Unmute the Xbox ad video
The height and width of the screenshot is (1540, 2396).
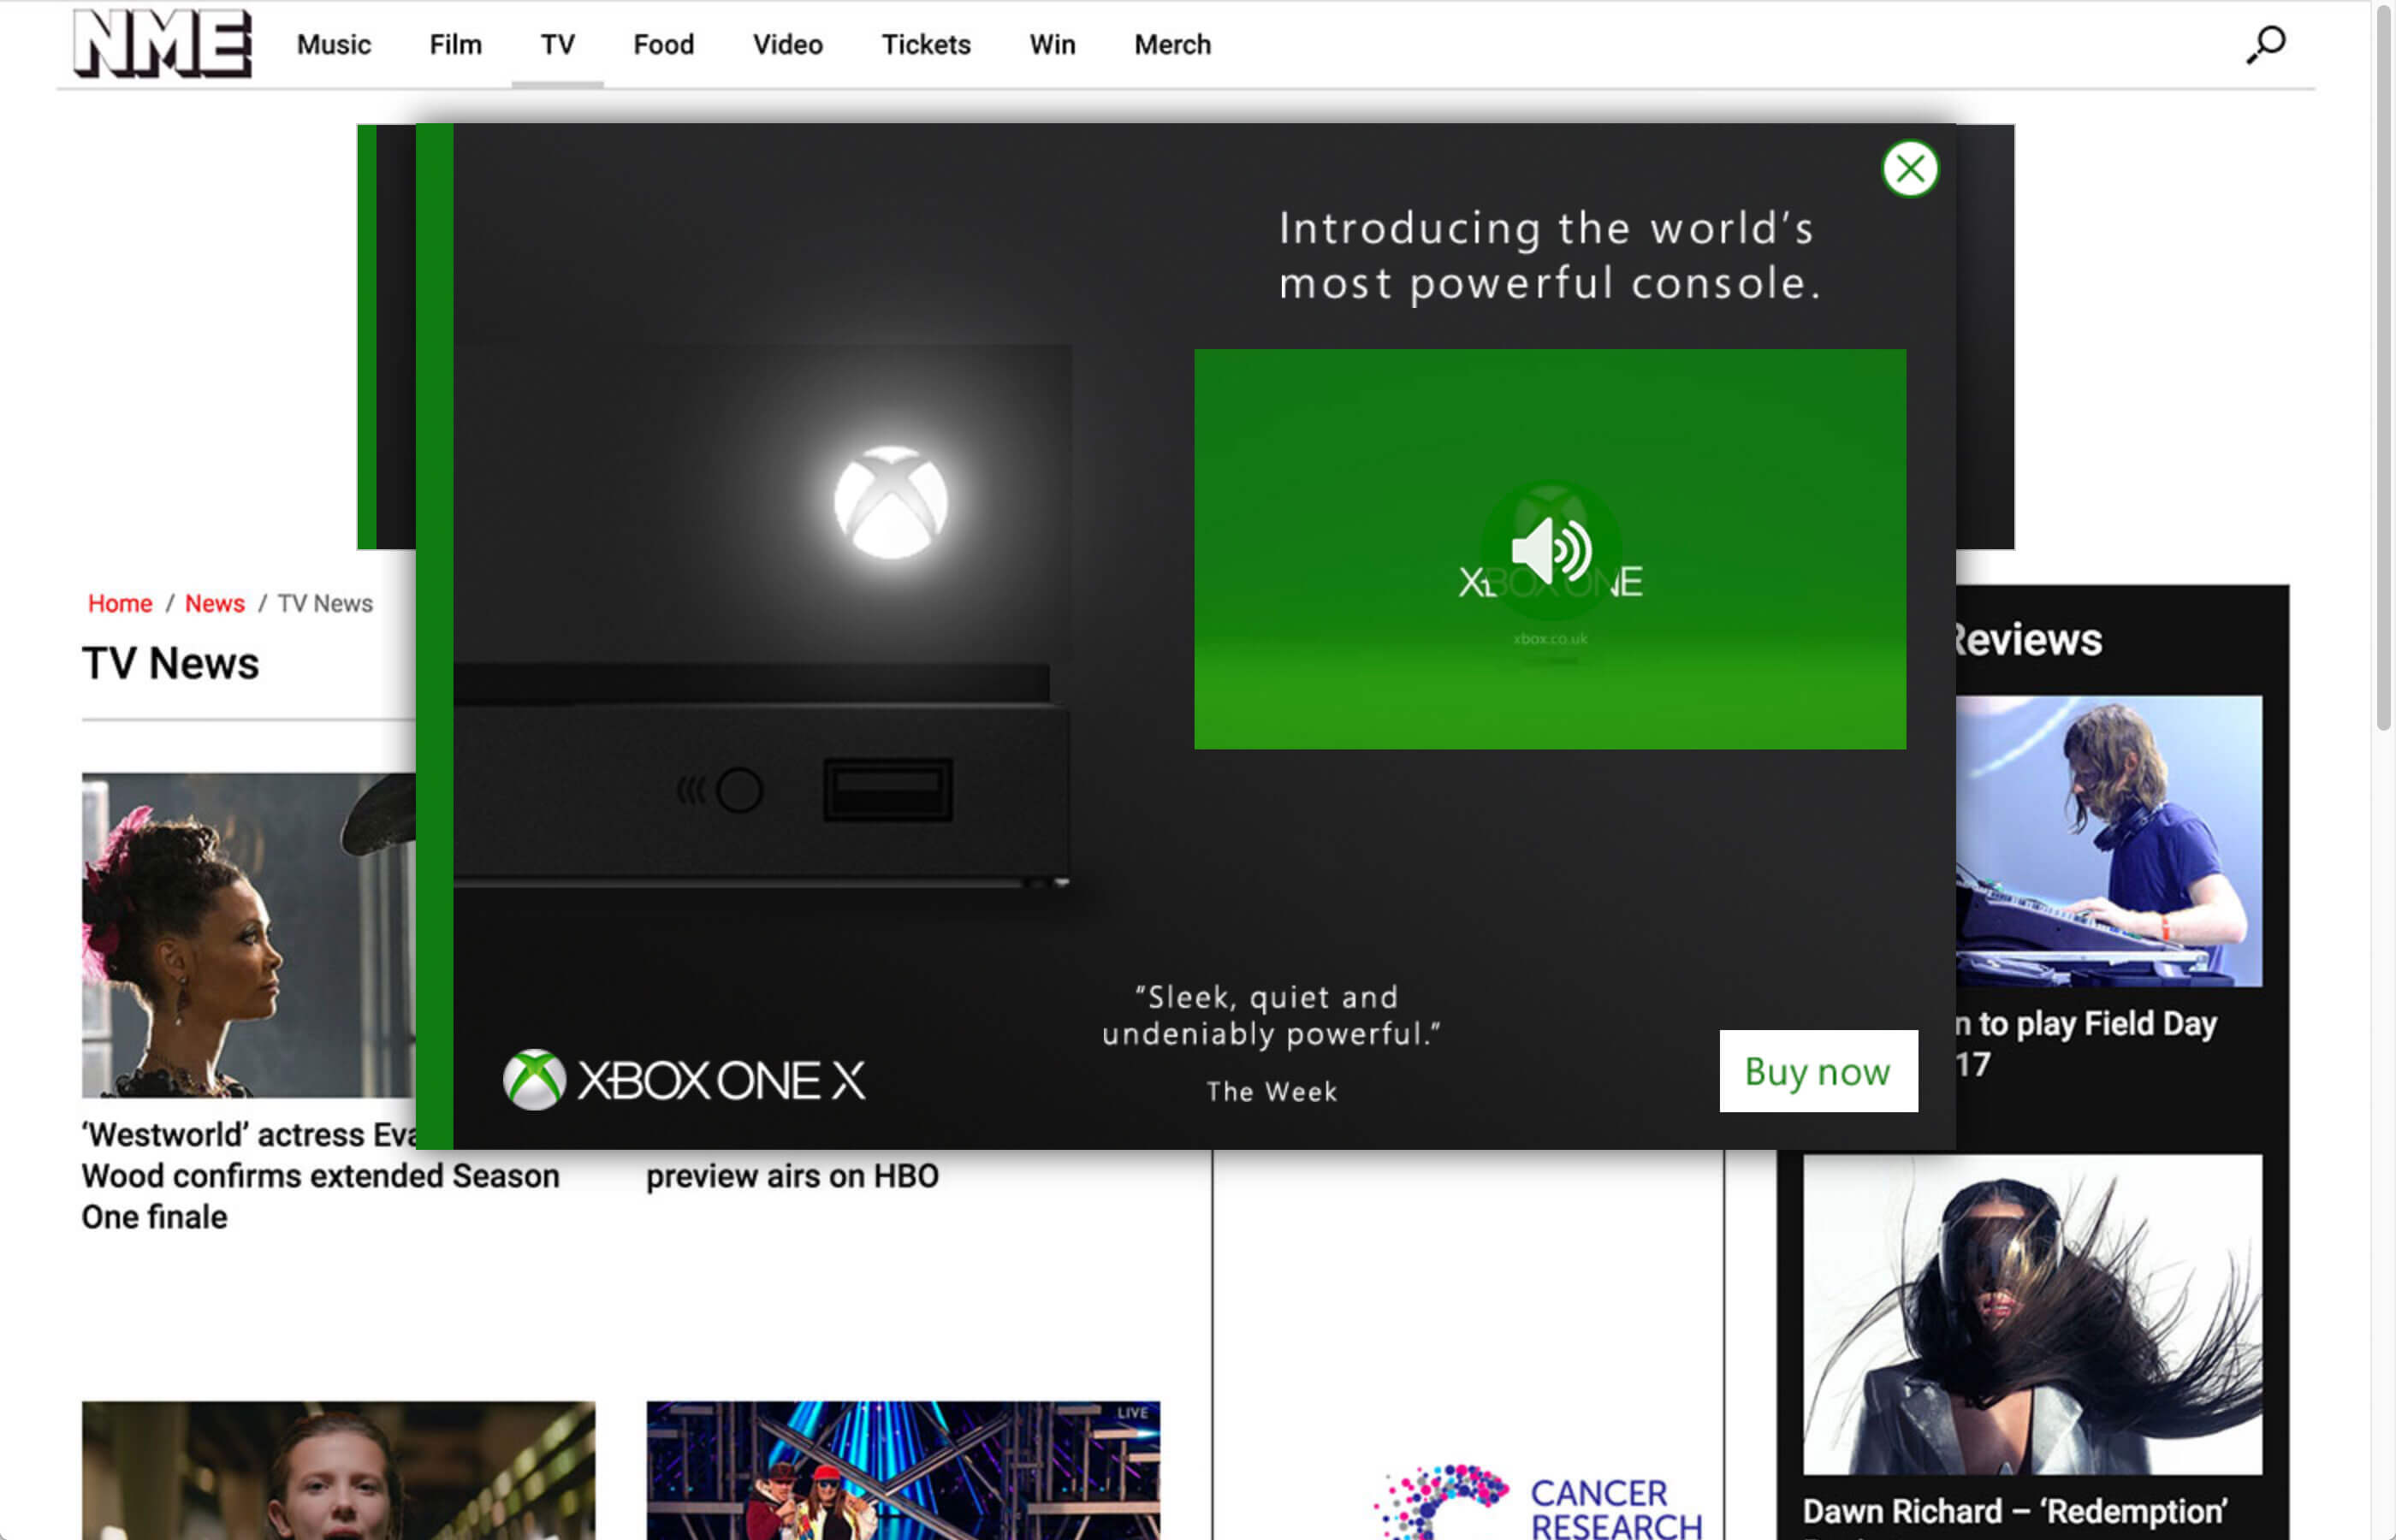pos(1550,550)
